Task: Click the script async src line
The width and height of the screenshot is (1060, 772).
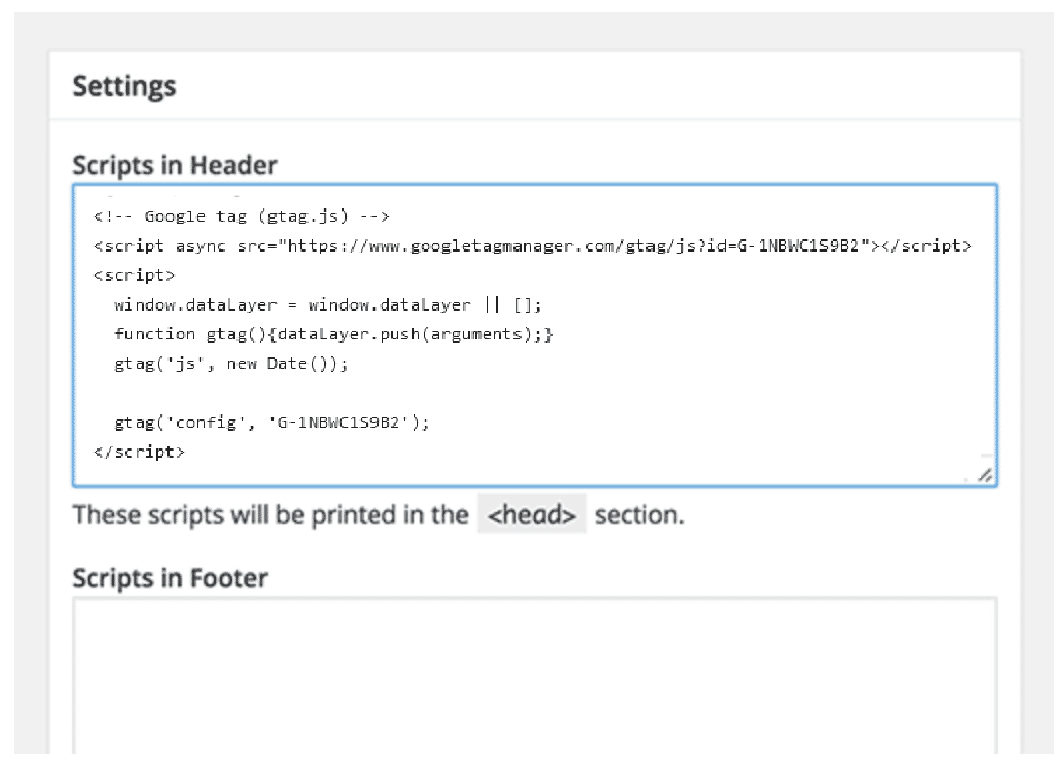Action: [x=531, y=246]
